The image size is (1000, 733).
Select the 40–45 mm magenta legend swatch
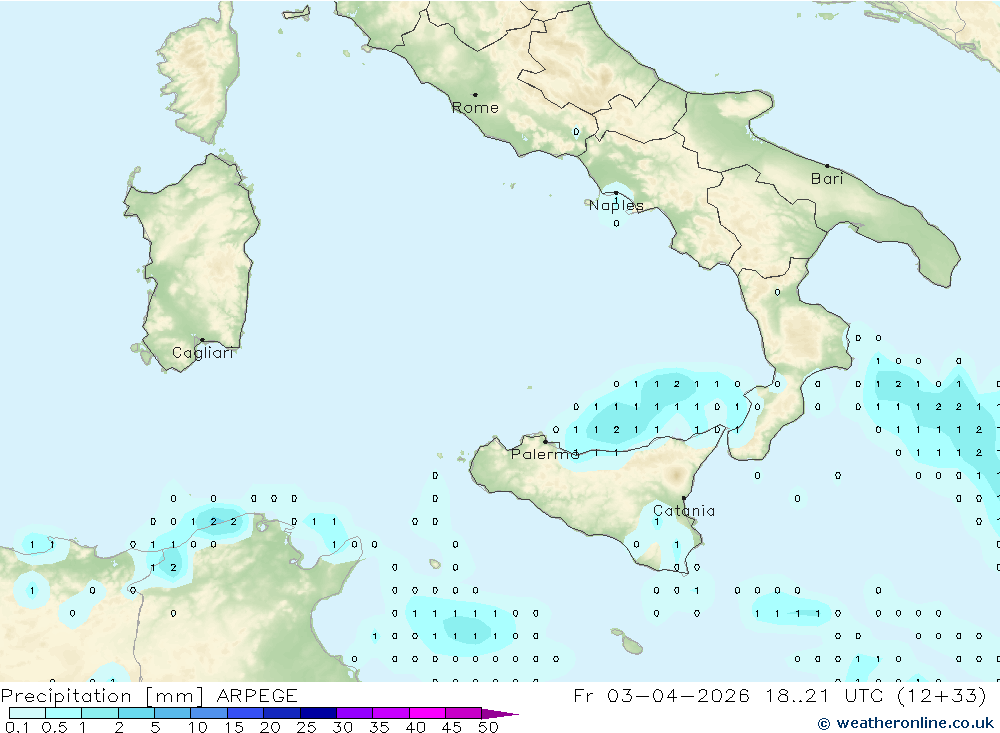(x=427, y=713)
